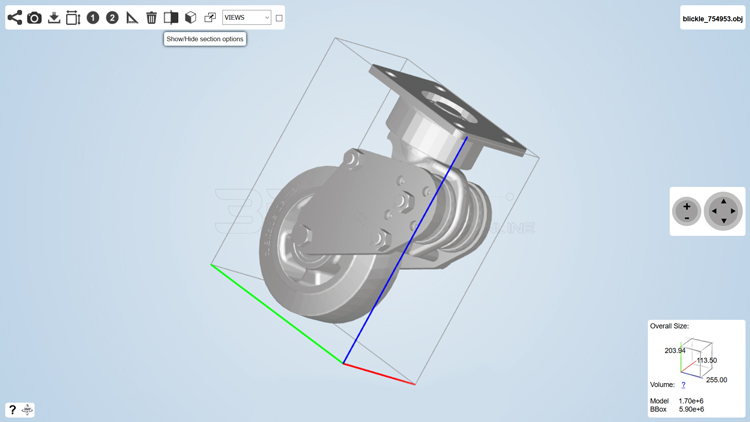Click the trash icon to delete measurements
Viewport: 750px width, 422px height.
click(x=151, y=18)
